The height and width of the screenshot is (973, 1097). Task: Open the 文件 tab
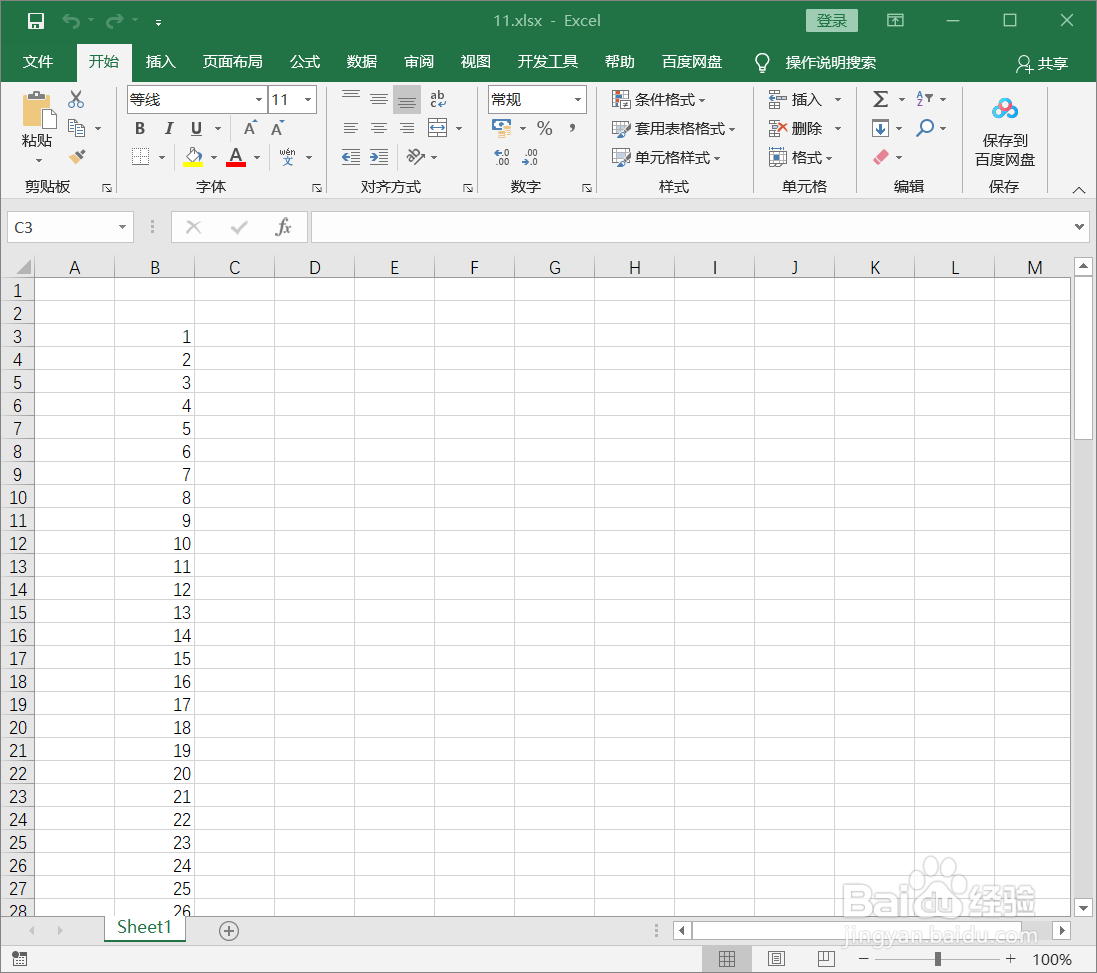click(38, 62)
